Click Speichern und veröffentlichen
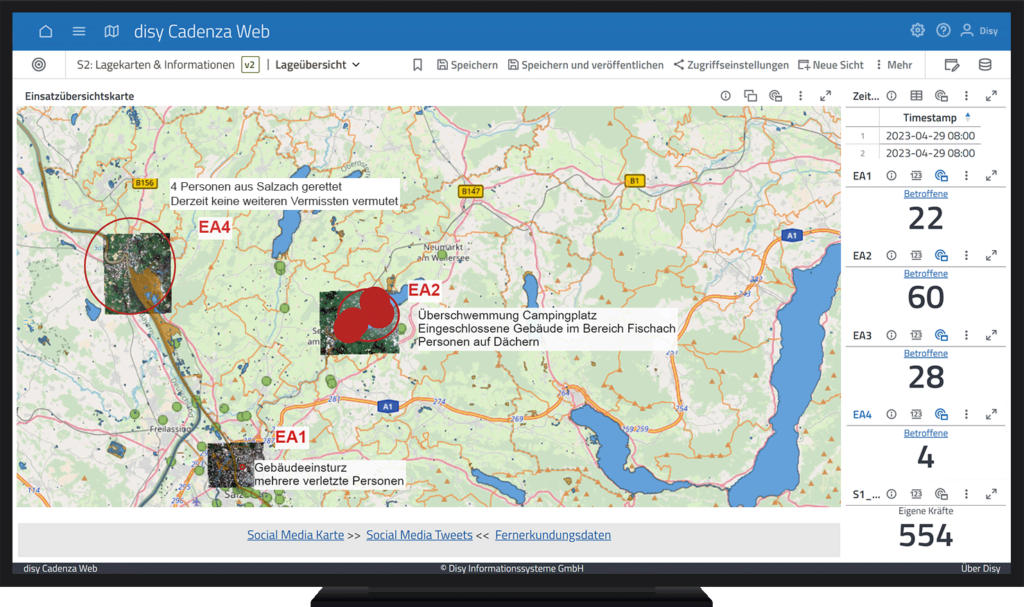The width and height of the screenshot is (1024, 607). (585, 65)
